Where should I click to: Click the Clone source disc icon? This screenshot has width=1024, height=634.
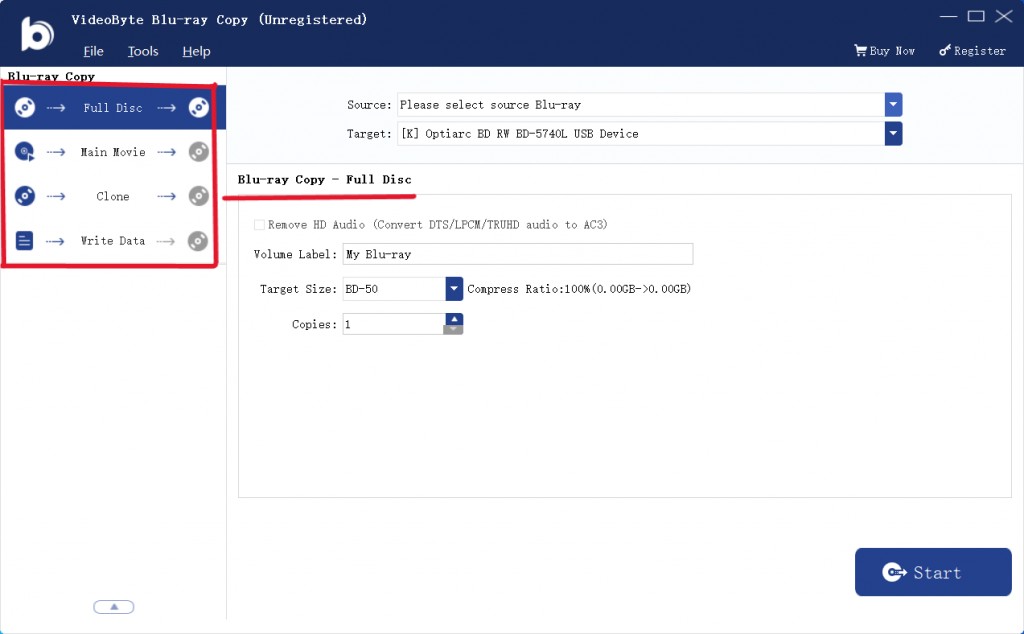click(x=25, y=196)
